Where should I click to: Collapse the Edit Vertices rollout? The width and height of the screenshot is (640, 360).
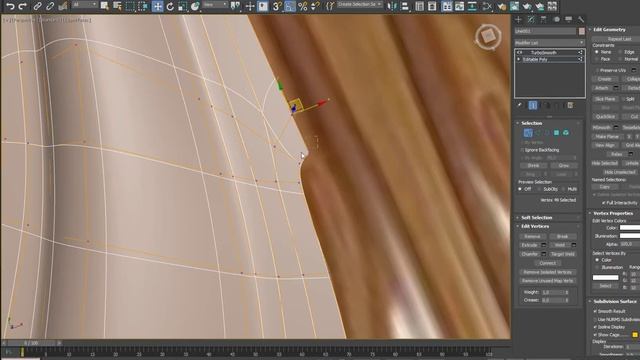(535, 226)
